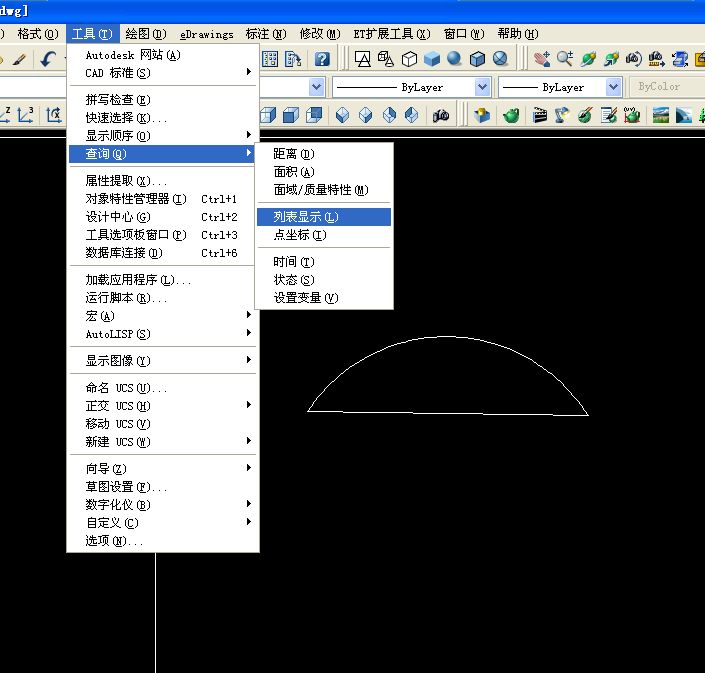Viewport: 705px width, 673px height.
Task: Expand the 正交 UCS submenu
Action: (162, 406)
